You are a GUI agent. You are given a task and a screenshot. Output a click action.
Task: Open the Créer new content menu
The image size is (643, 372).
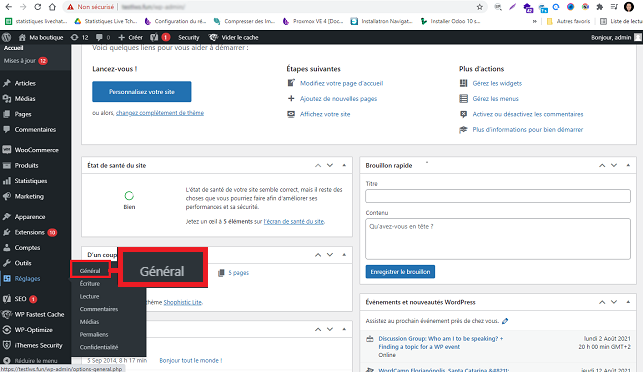(130, 37)
